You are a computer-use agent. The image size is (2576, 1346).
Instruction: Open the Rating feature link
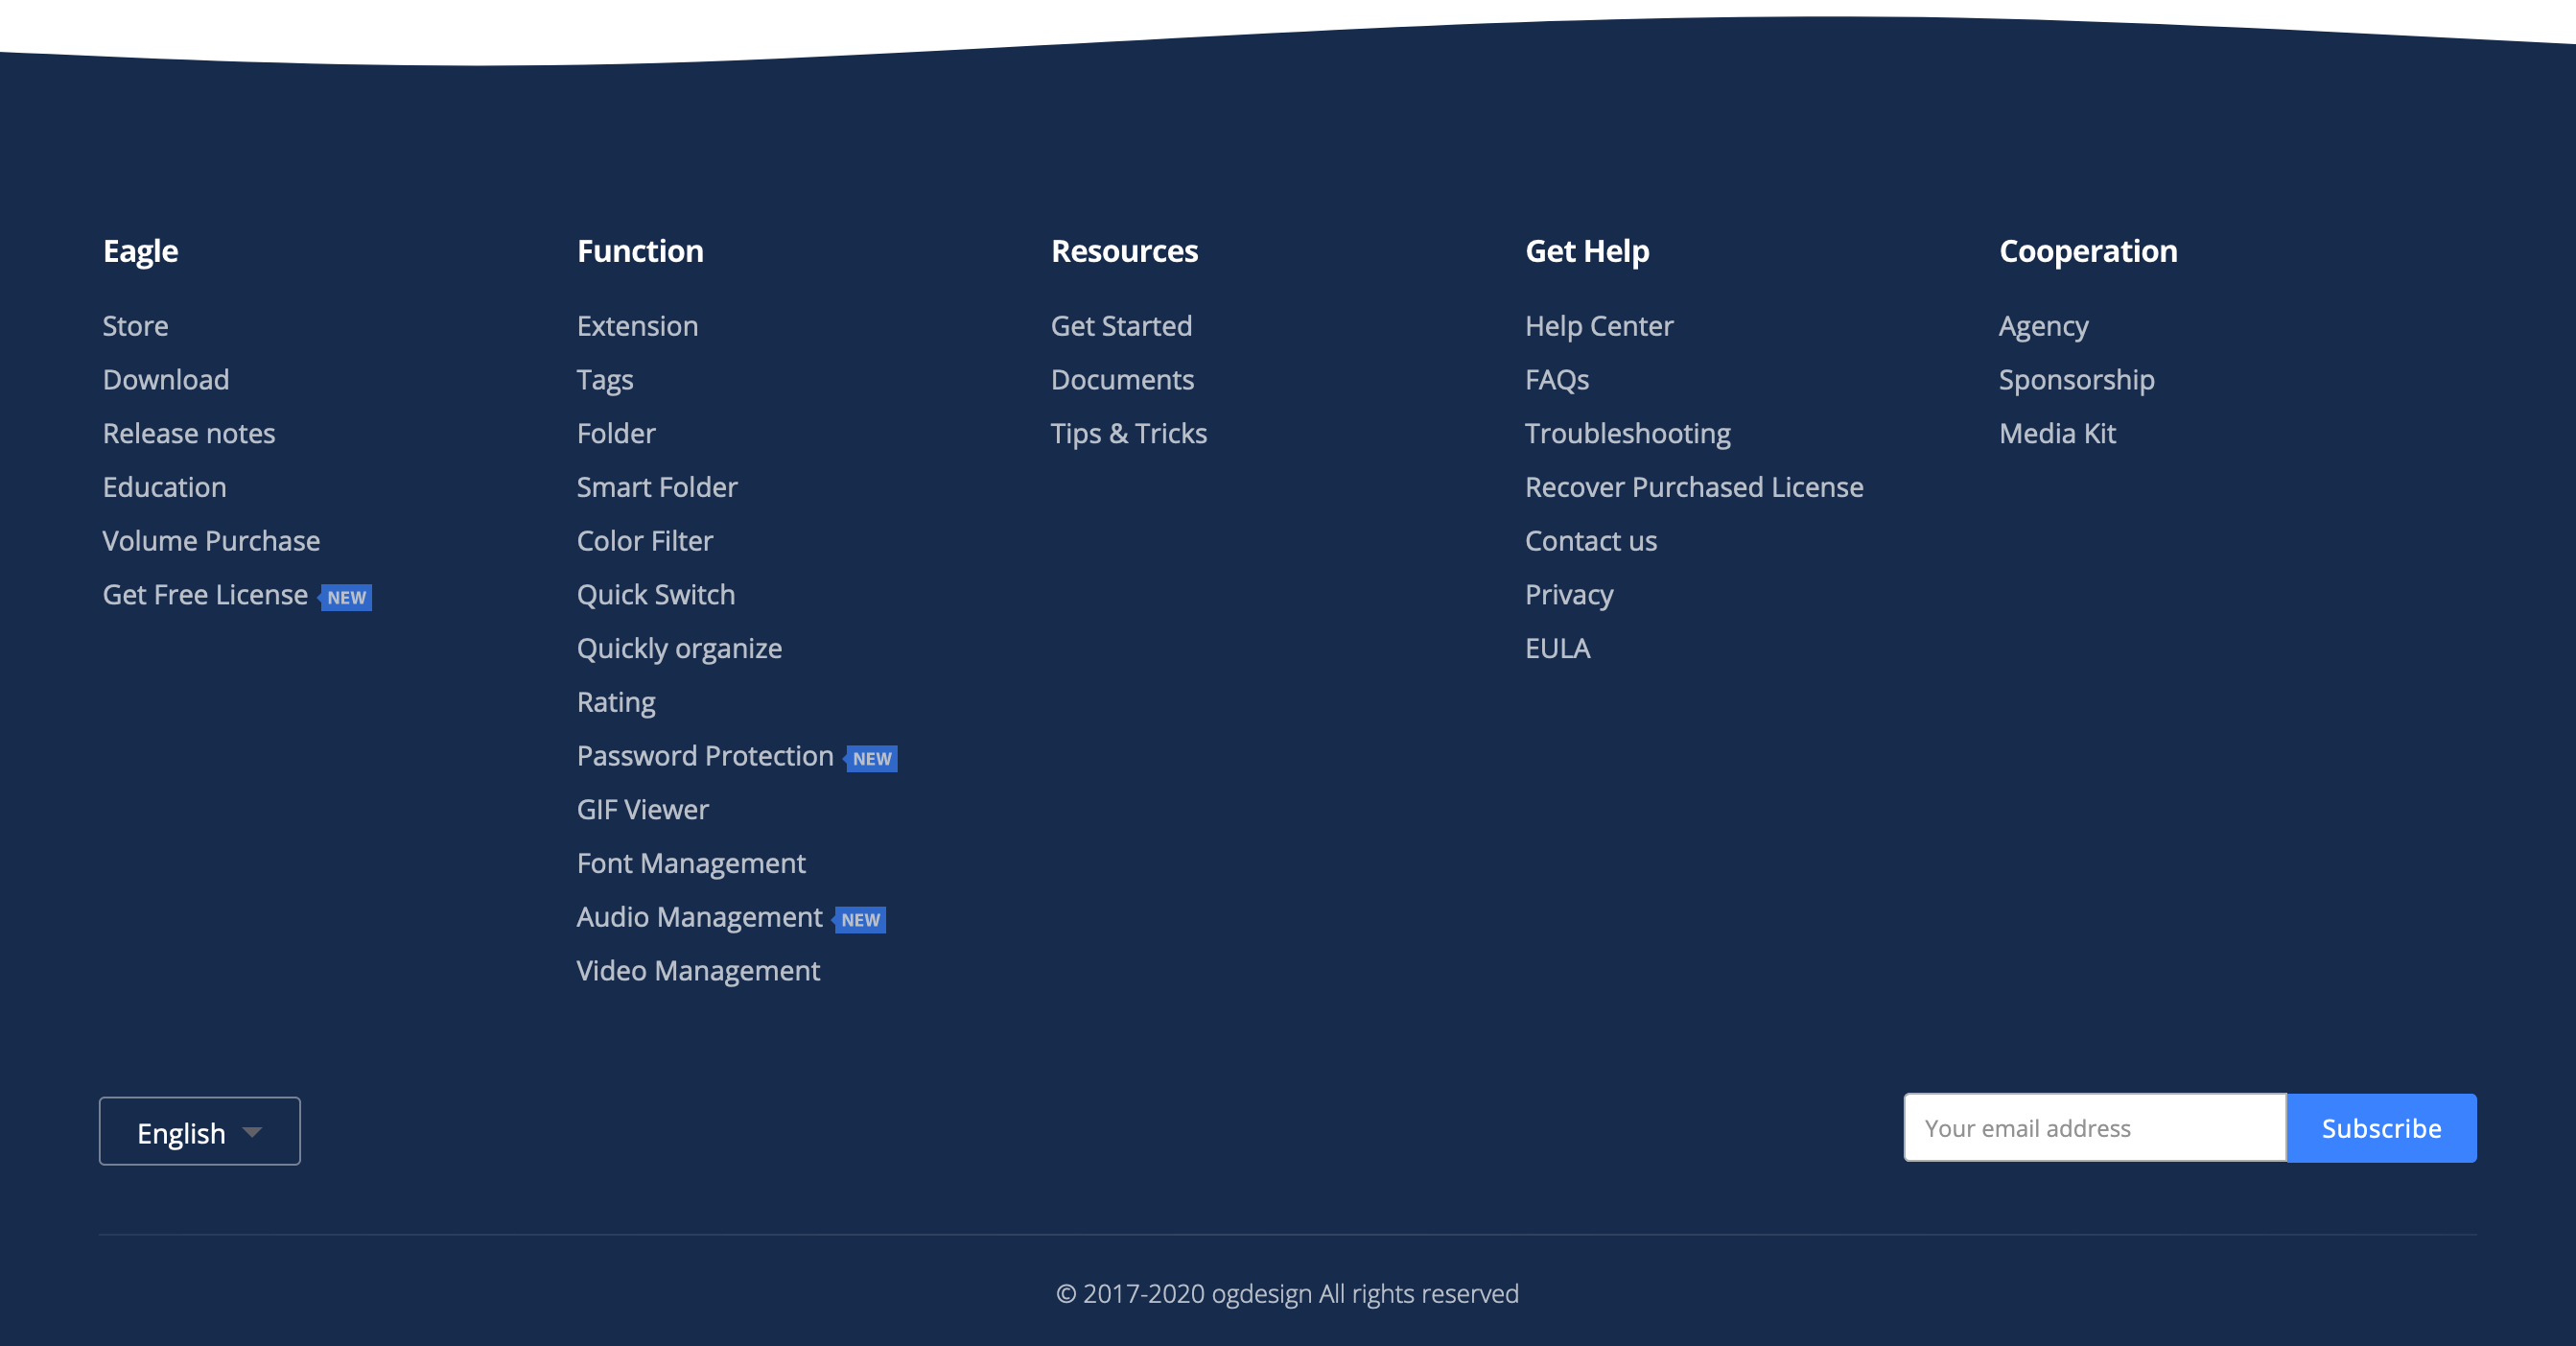(616, 702)
